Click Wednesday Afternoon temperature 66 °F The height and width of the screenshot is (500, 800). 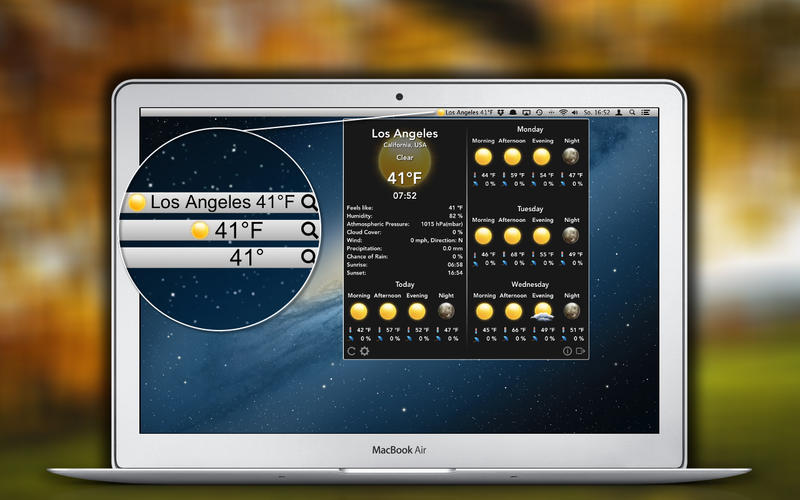518,331
